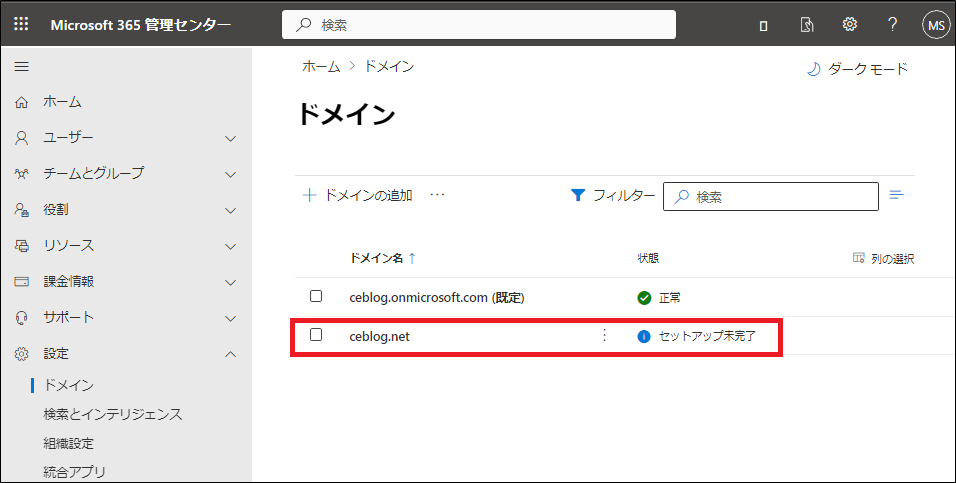Click the ドメイン breadcrumb

coord(389,66)
